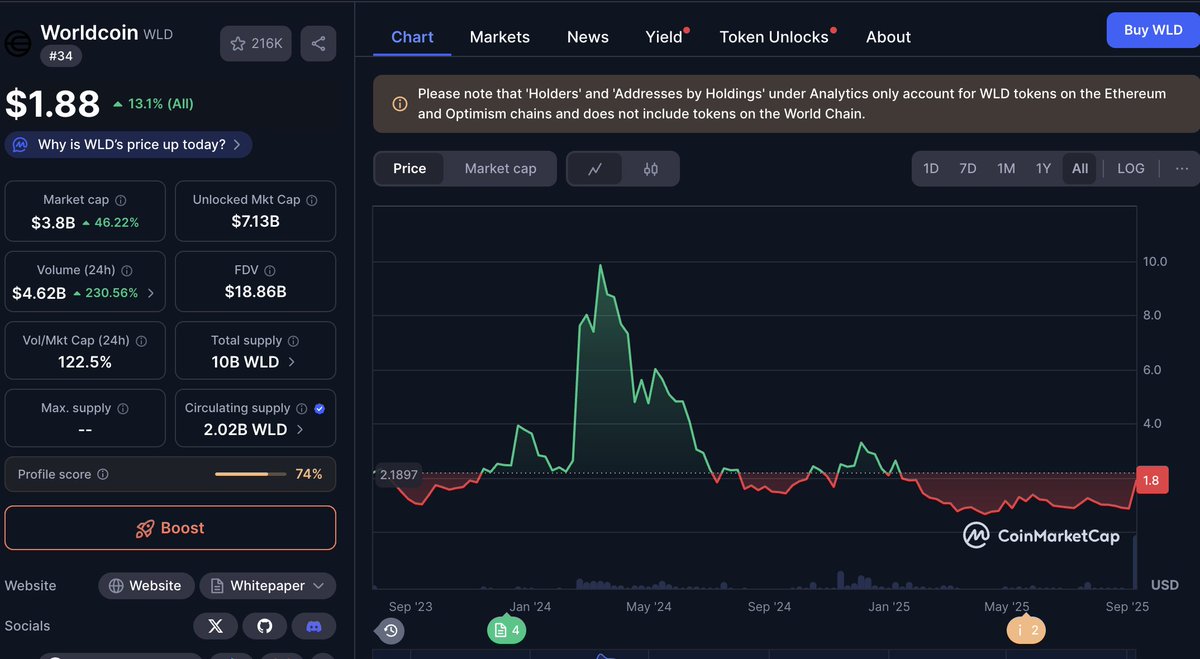Switch to candlestick chart view

(x=651, y=169)
